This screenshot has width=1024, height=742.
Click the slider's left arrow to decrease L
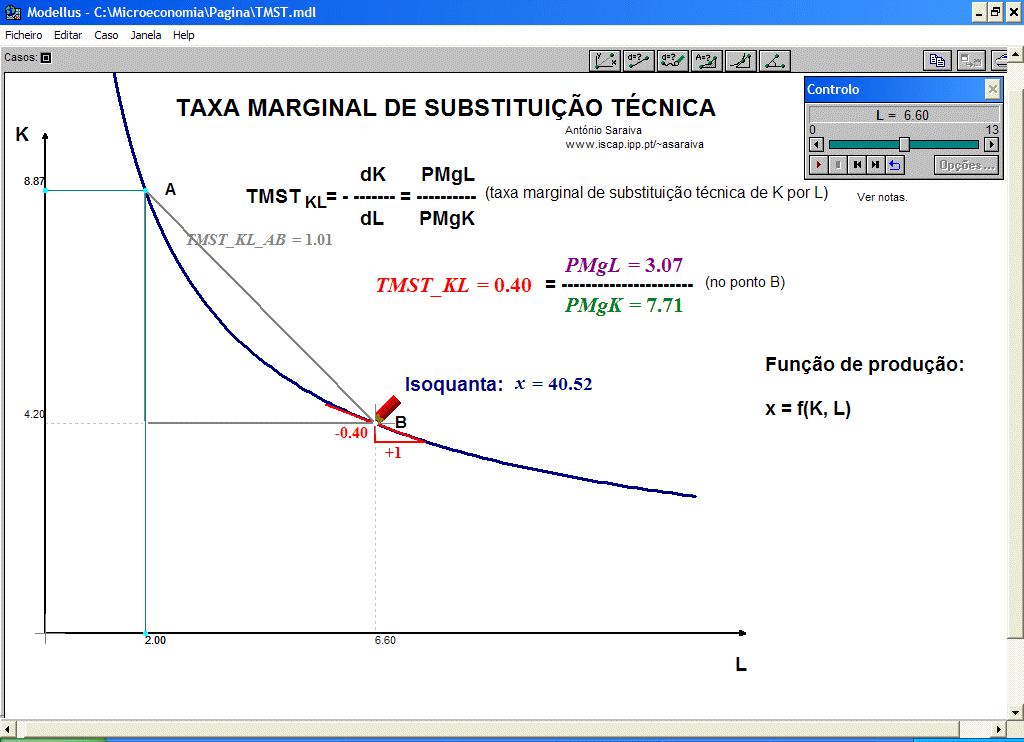pyautogui.click(x=816, y=144)
